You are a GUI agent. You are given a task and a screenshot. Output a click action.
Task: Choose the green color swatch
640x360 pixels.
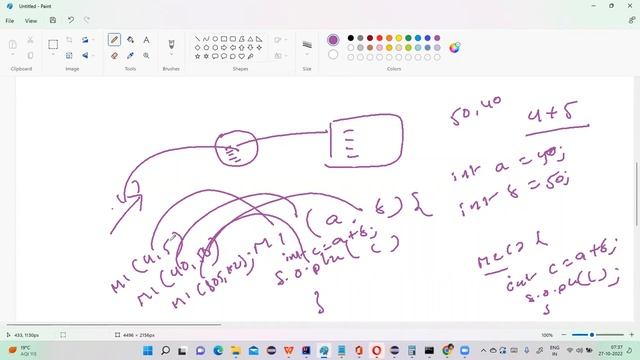click(408, 38)
